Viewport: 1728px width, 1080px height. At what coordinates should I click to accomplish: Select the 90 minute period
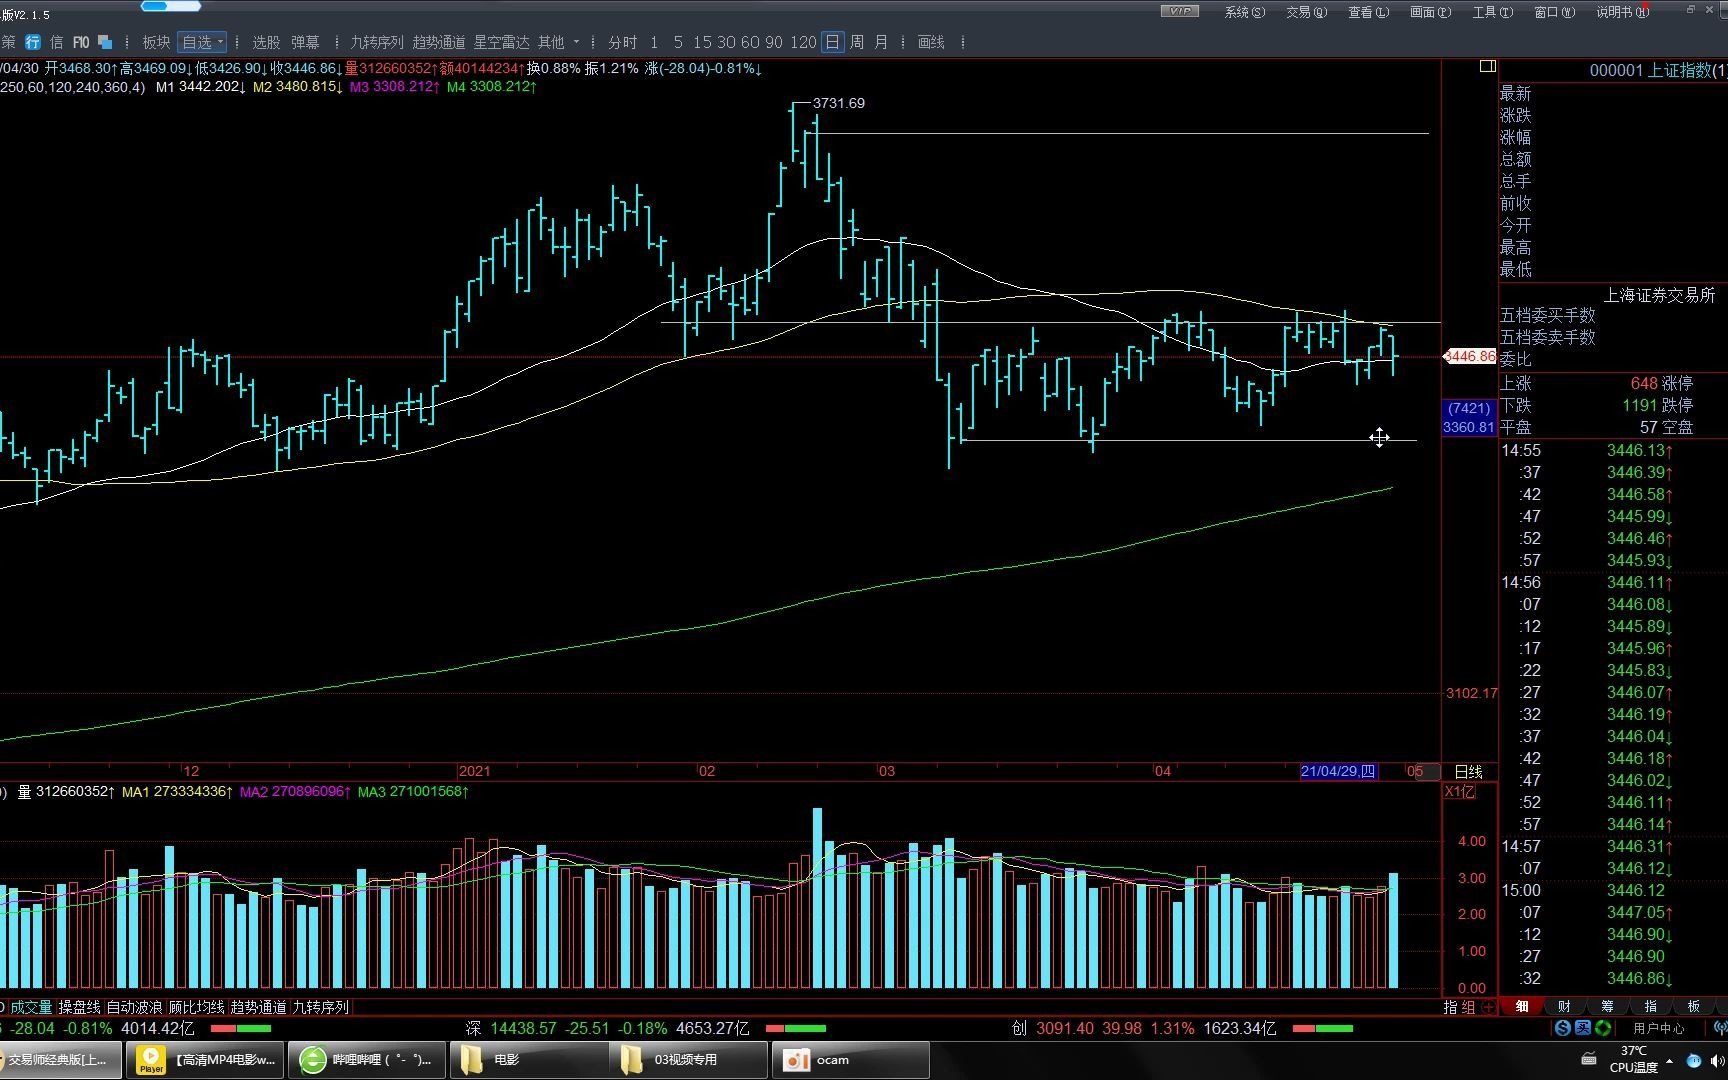pyautogui.click(x=774, y=42)
